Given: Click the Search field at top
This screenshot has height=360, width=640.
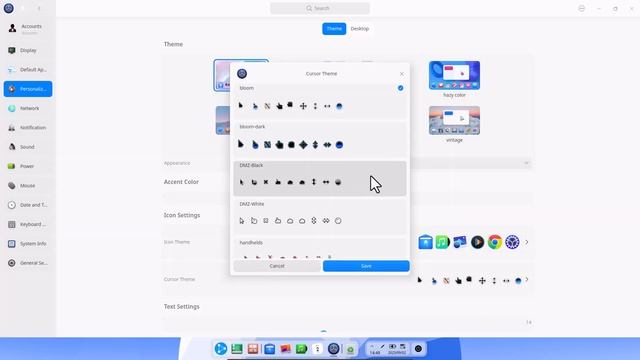Looking at the screenshot, I should [x=320, y=8].
